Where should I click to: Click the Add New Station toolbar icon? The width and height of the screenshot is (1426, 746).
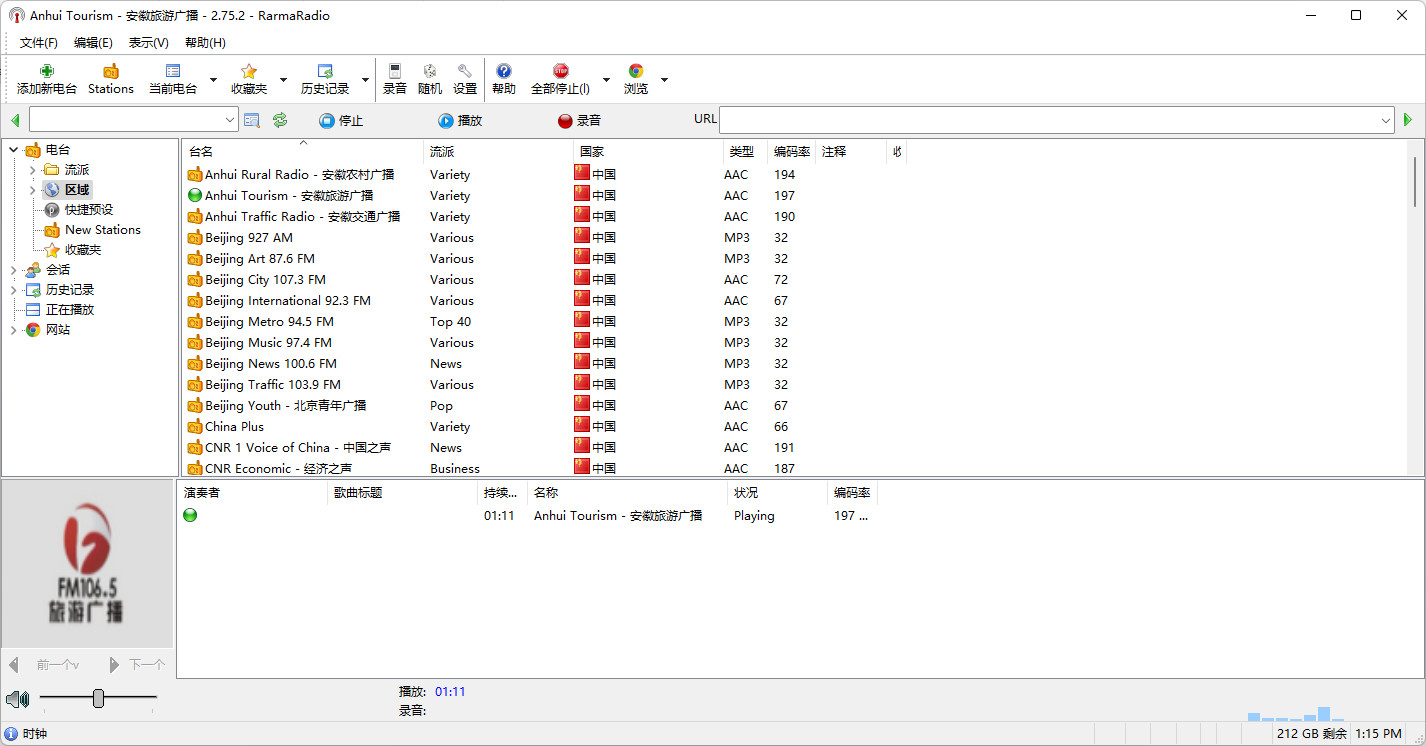tap(46, 71)
